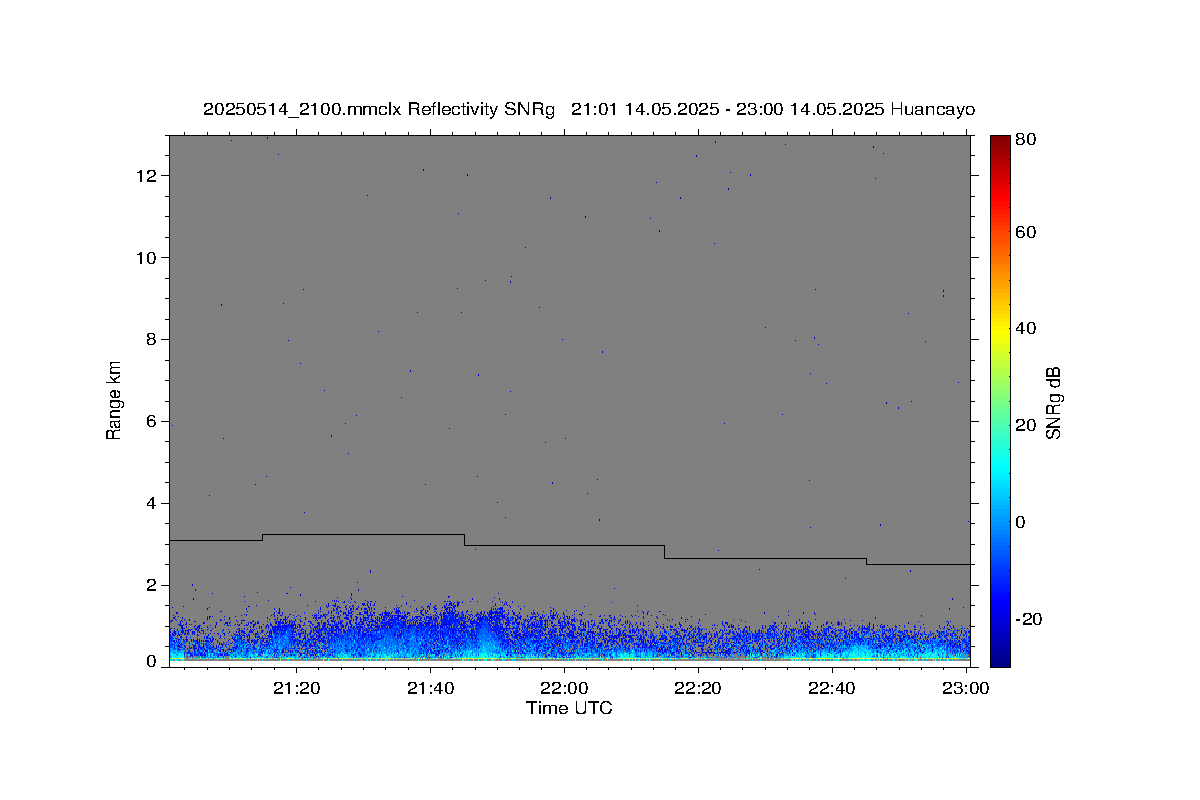Click the 20 colorbar tick label
Image resolution: width=1200 pixels, height=800 pixels.
point(1026,426)
